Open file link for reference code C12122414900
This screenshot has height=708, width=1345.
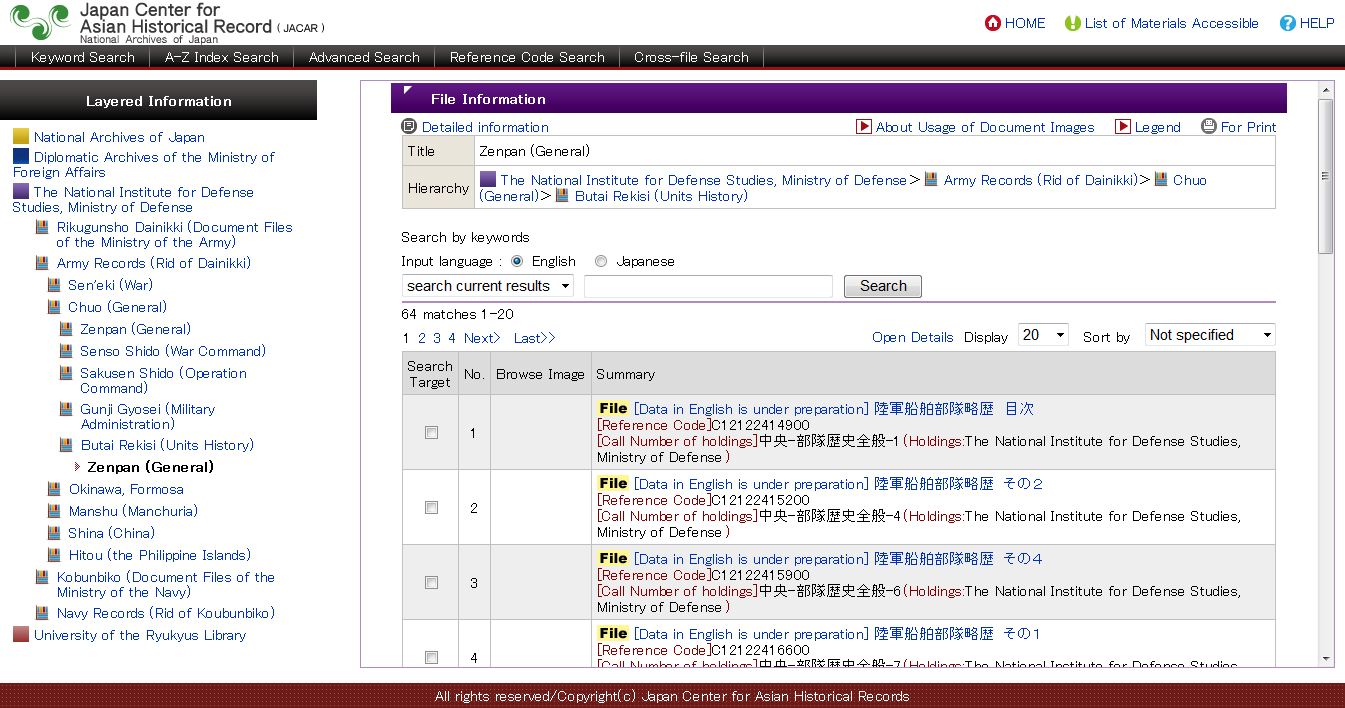coord(834,409)
